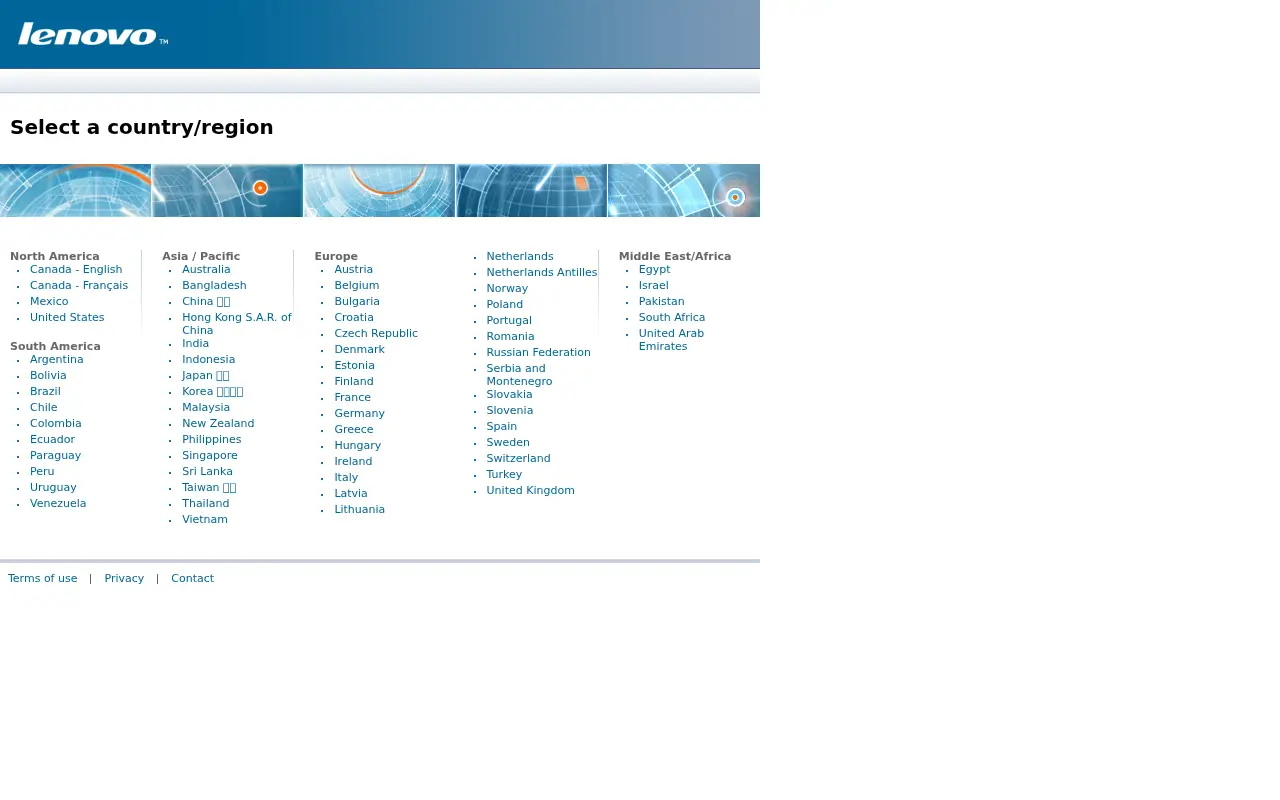The height and width of the screenshot is (800, 1280).
Task: Choose France
Action: point(352,397)
